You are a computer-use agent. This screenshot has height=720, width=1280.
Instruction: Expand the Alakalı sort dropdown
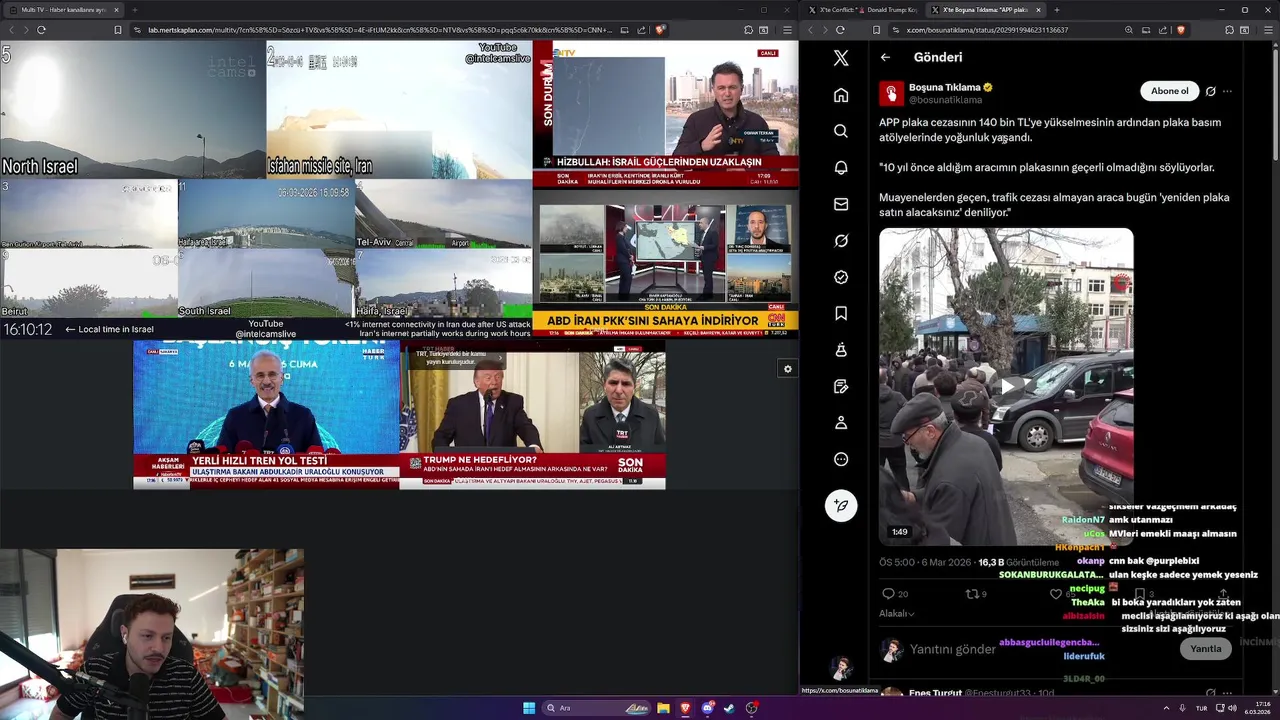click(x=897, y=614)
